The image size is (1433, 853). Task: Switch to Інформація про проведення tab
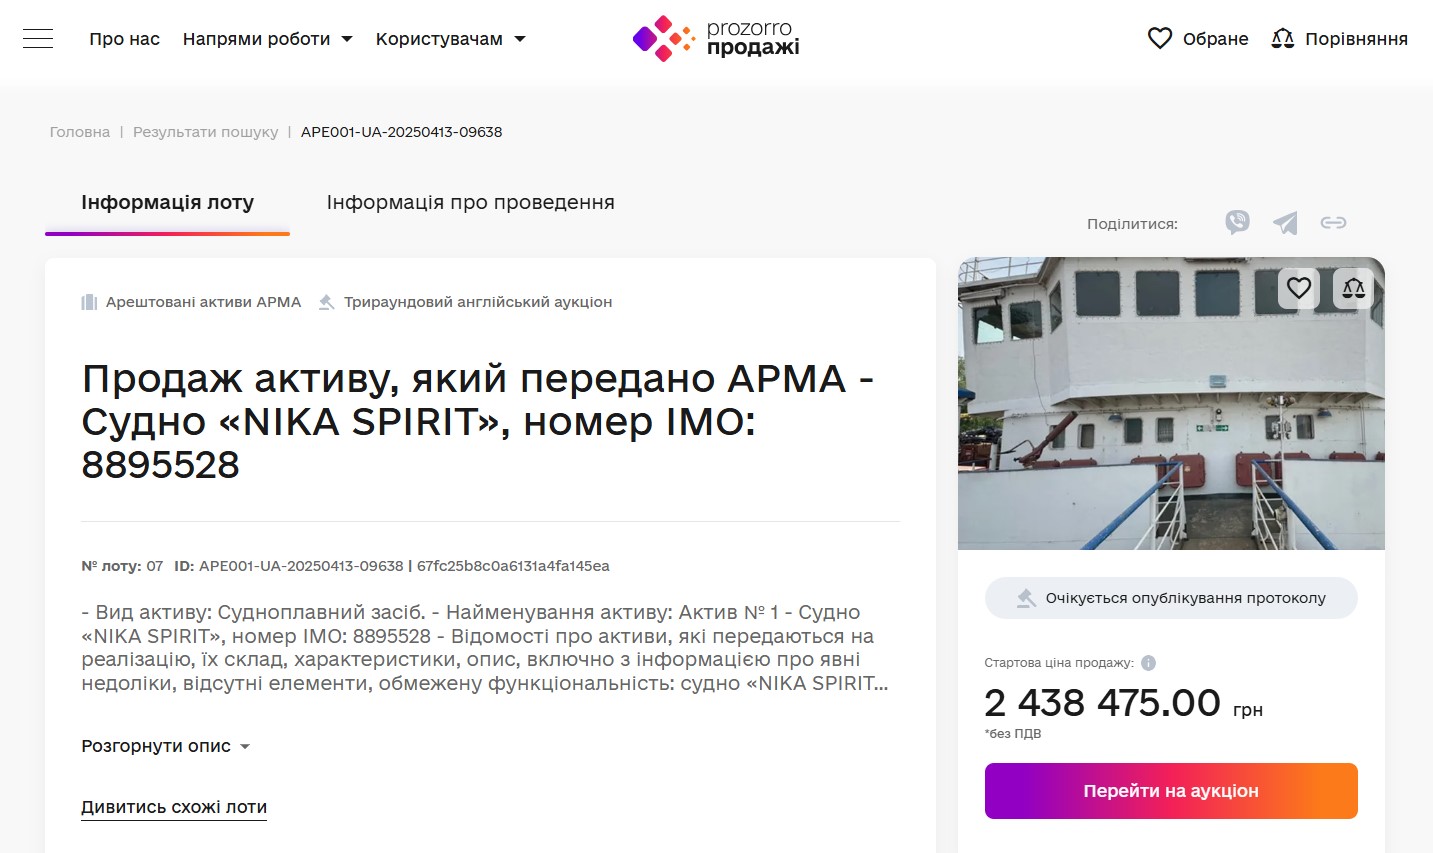471,203
